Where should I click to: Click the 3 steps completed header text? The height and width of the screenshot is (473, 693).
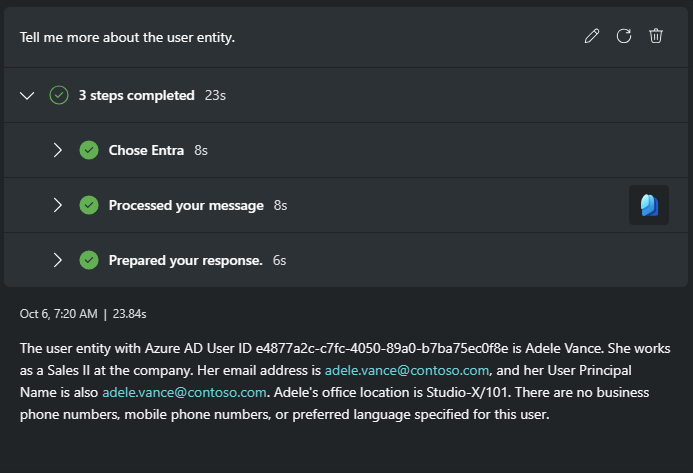[x=136, y=95]
